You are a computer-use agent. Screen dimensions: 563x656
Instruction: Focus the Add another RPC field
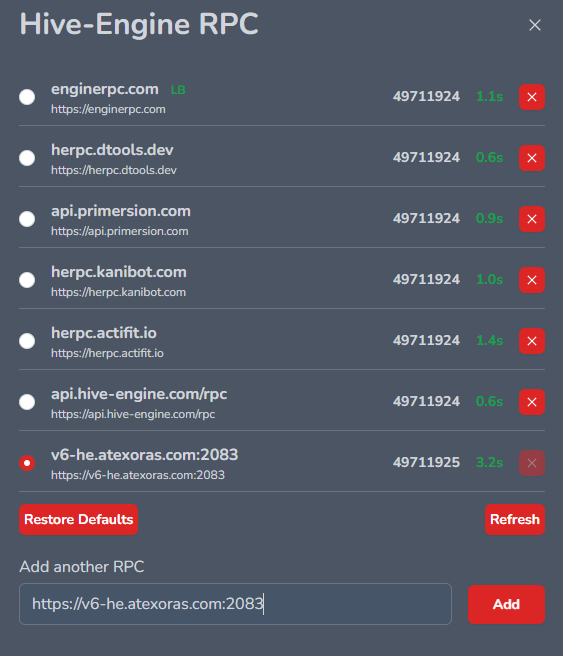pos(235,604)
